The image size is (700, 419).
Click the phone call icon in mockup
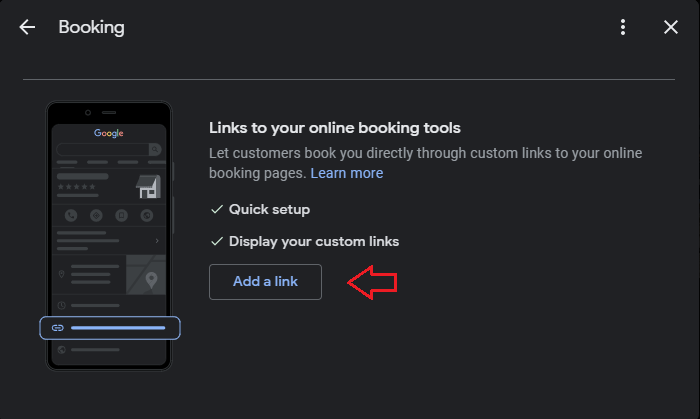[x=71, y=216]
